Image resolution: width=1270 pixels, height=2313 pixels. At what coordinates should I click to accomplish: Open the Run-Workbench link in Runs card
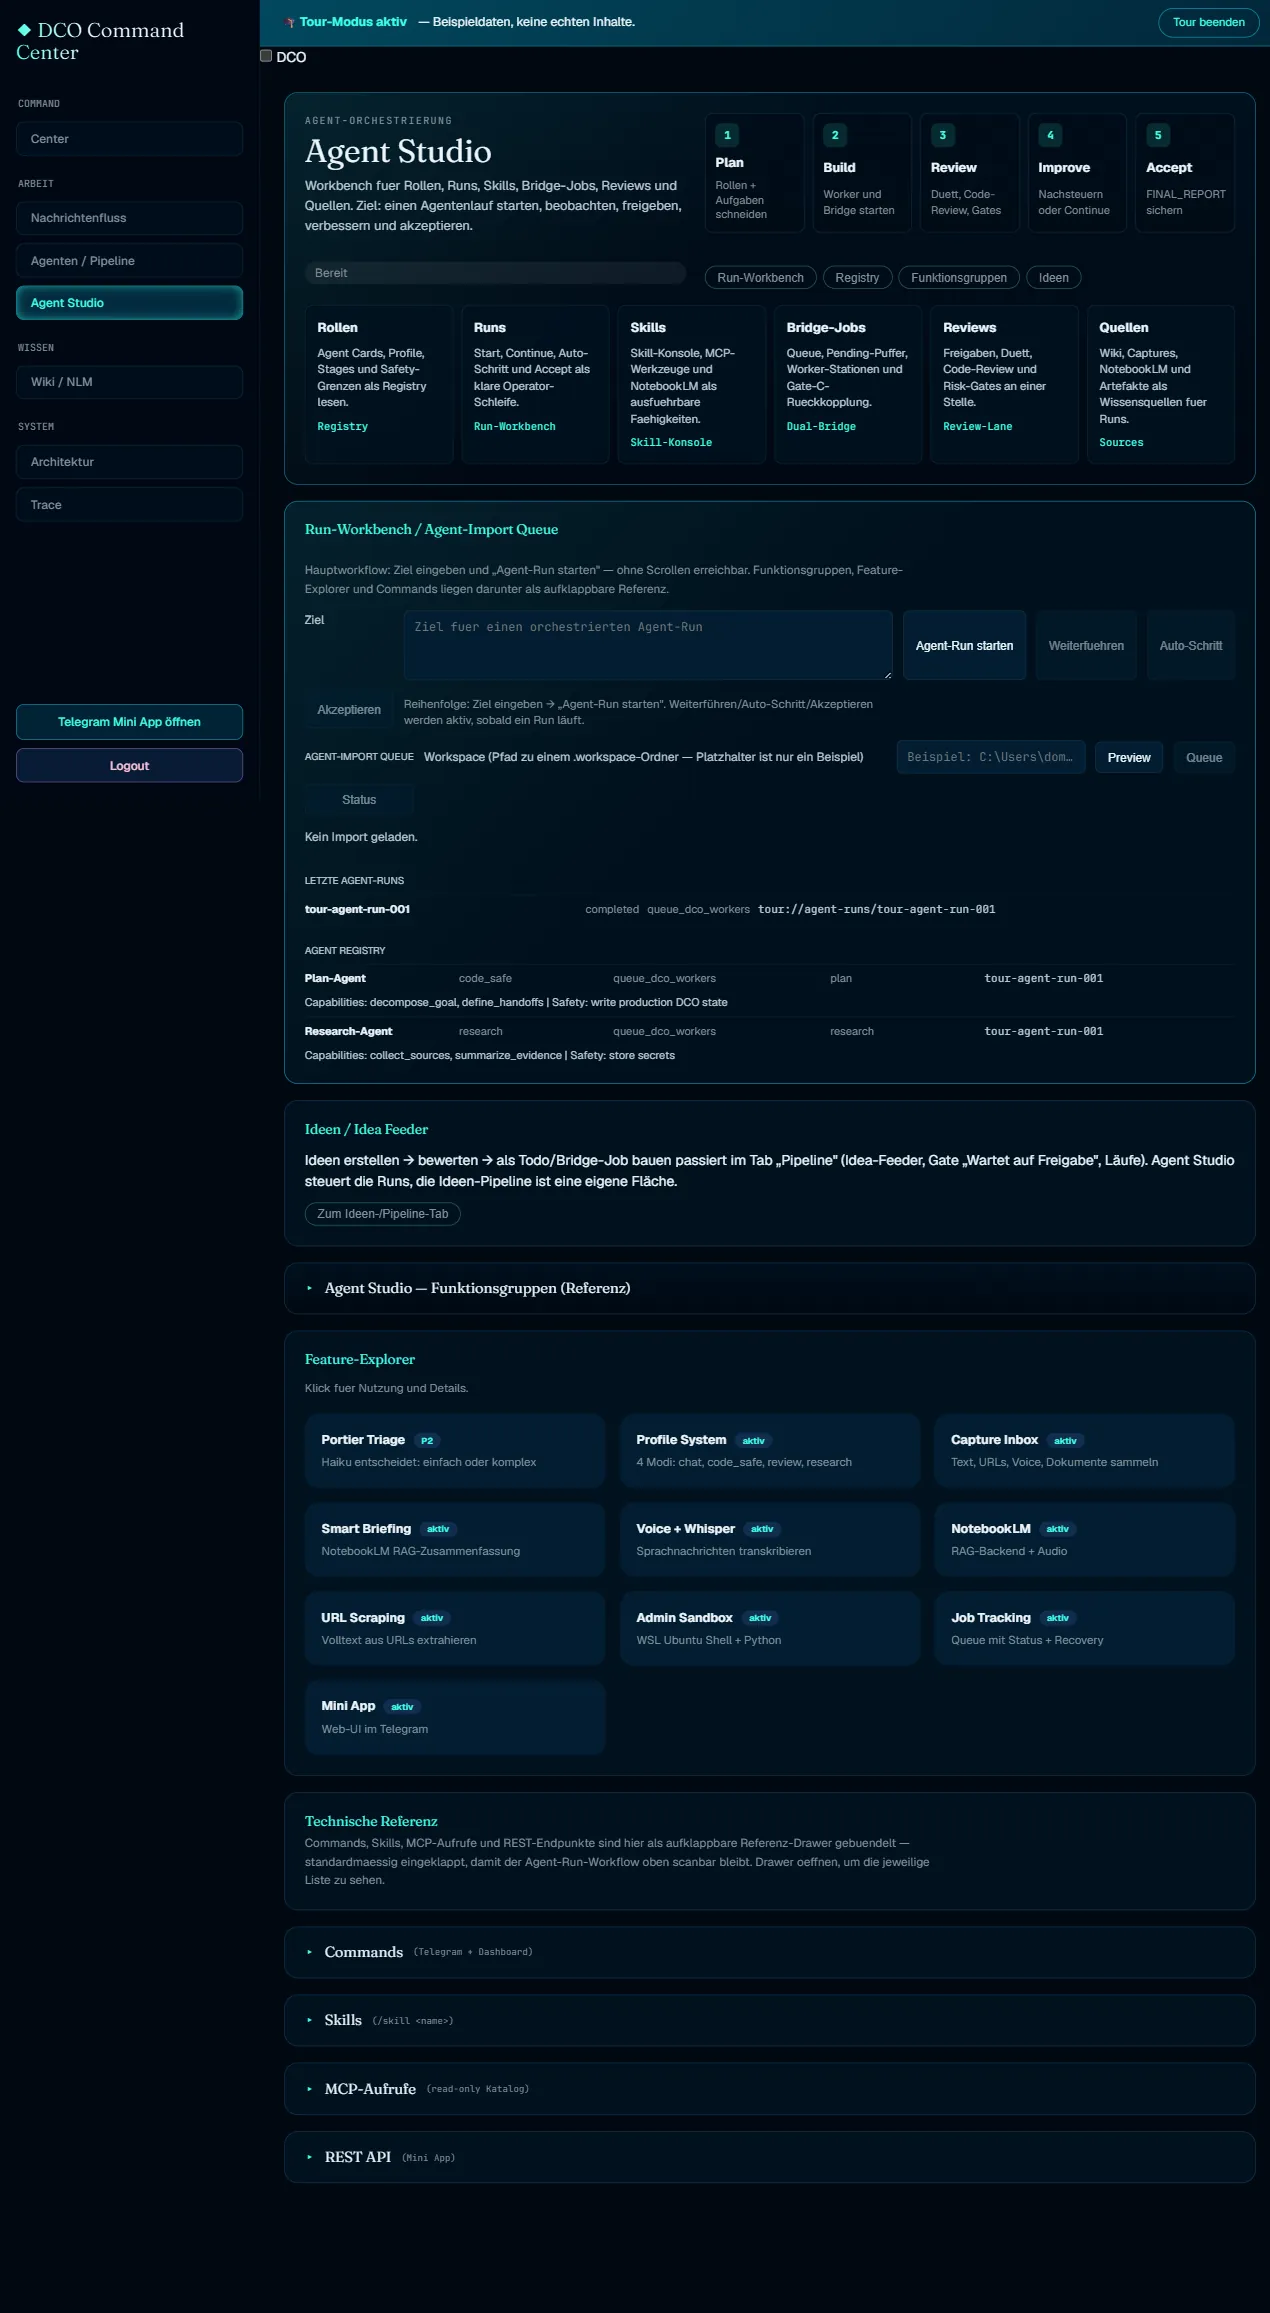tap(514, 427)
